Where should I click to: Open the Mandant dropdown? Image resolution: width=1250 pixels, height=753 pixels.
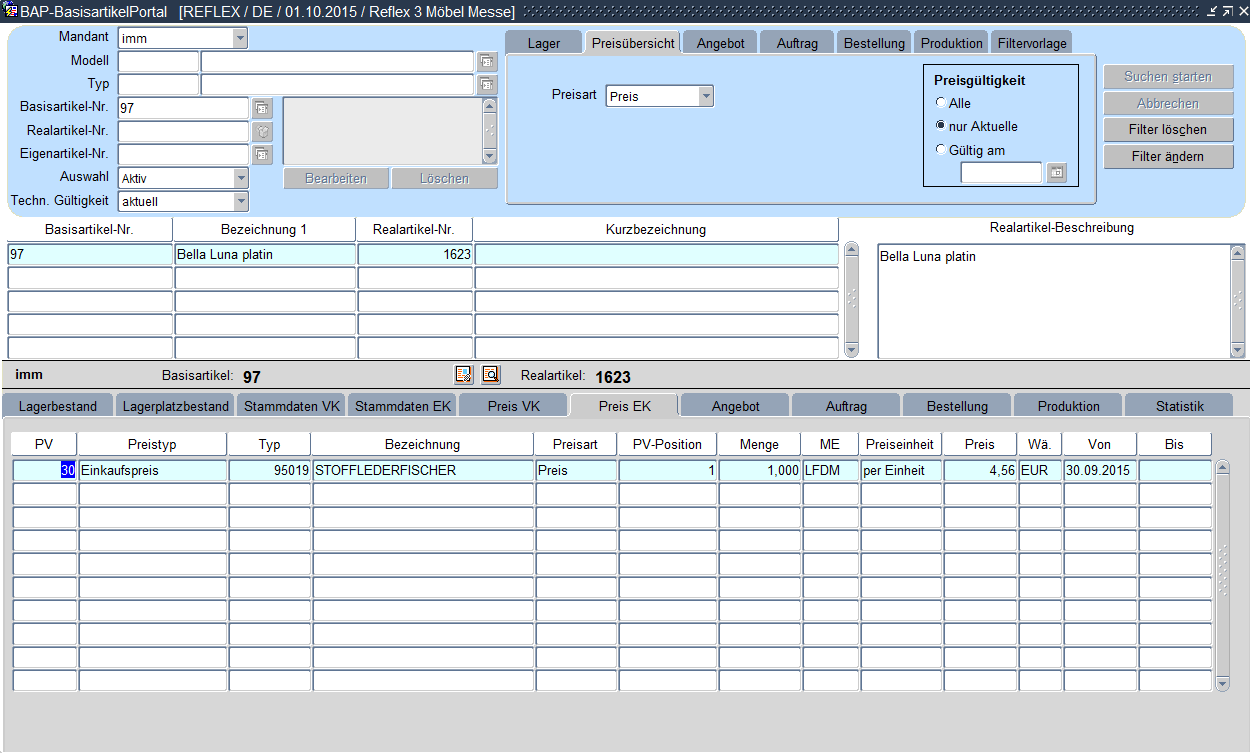tap(240, 38)
